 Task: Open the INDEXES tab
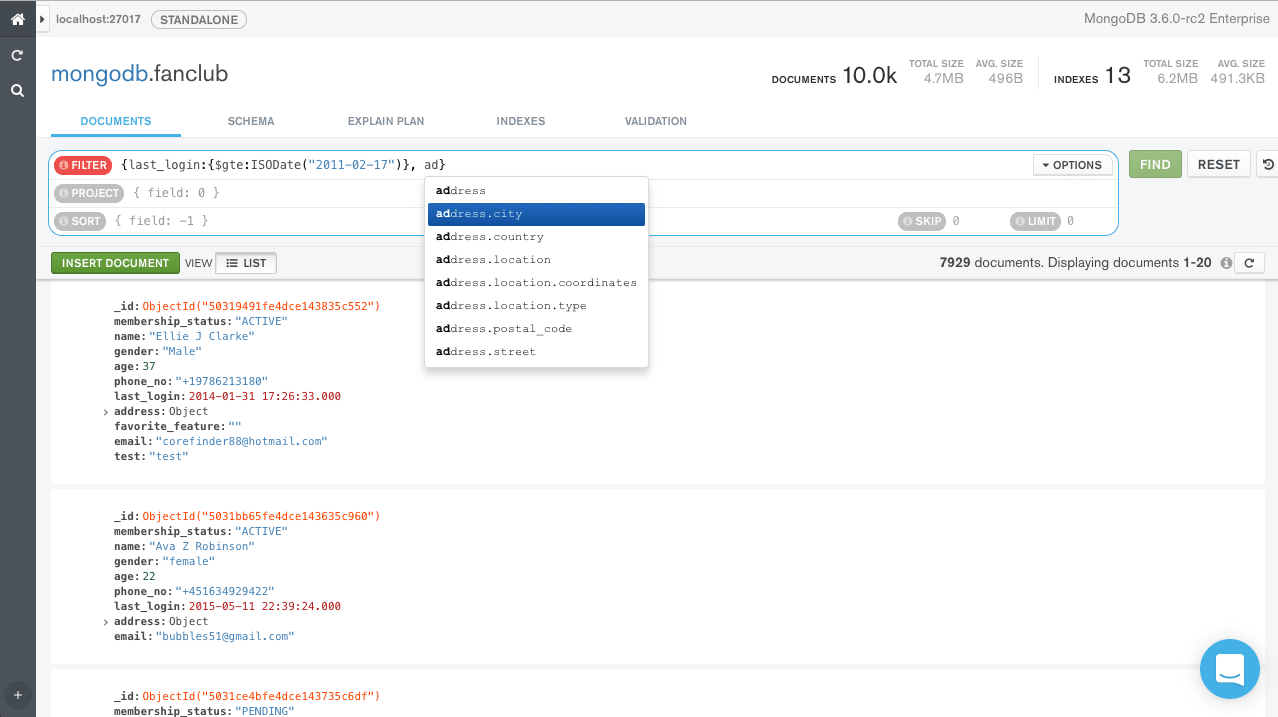521,121
